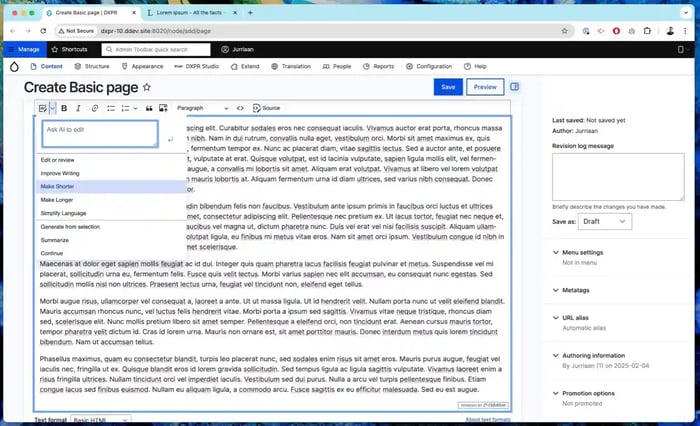This screenshot has width=700, height=426.
Task: Open About text formats link
Action: point(488,420)
